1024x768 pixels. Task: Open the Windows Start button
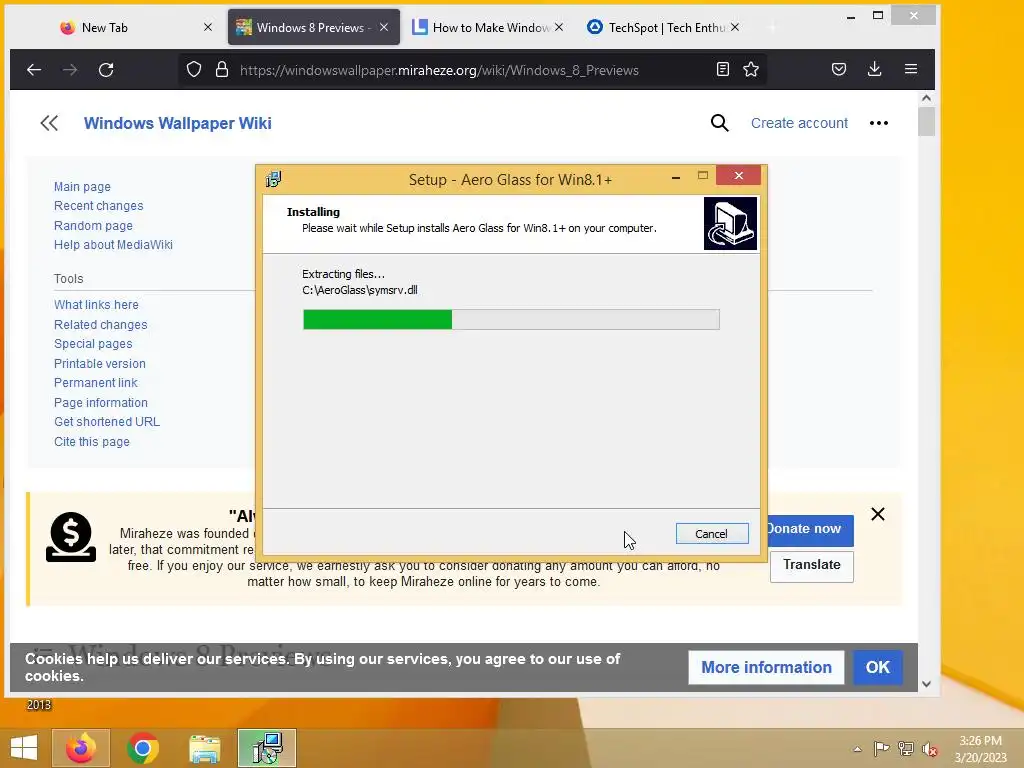pyautogui.click(x=24, y=748)
